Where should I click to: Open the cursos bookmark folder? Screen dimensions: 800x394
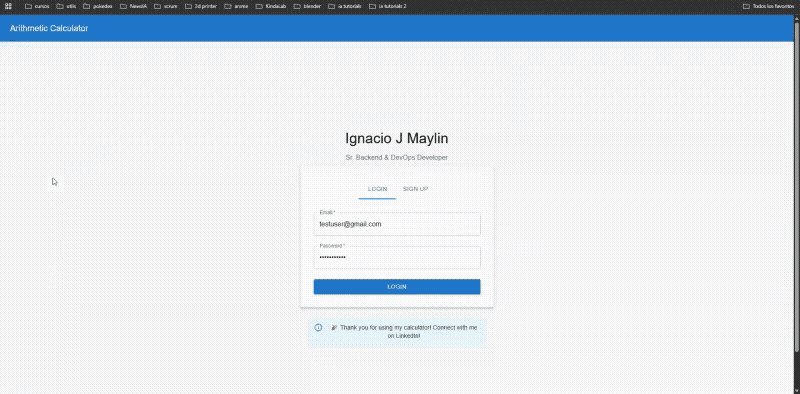[37, 6]
